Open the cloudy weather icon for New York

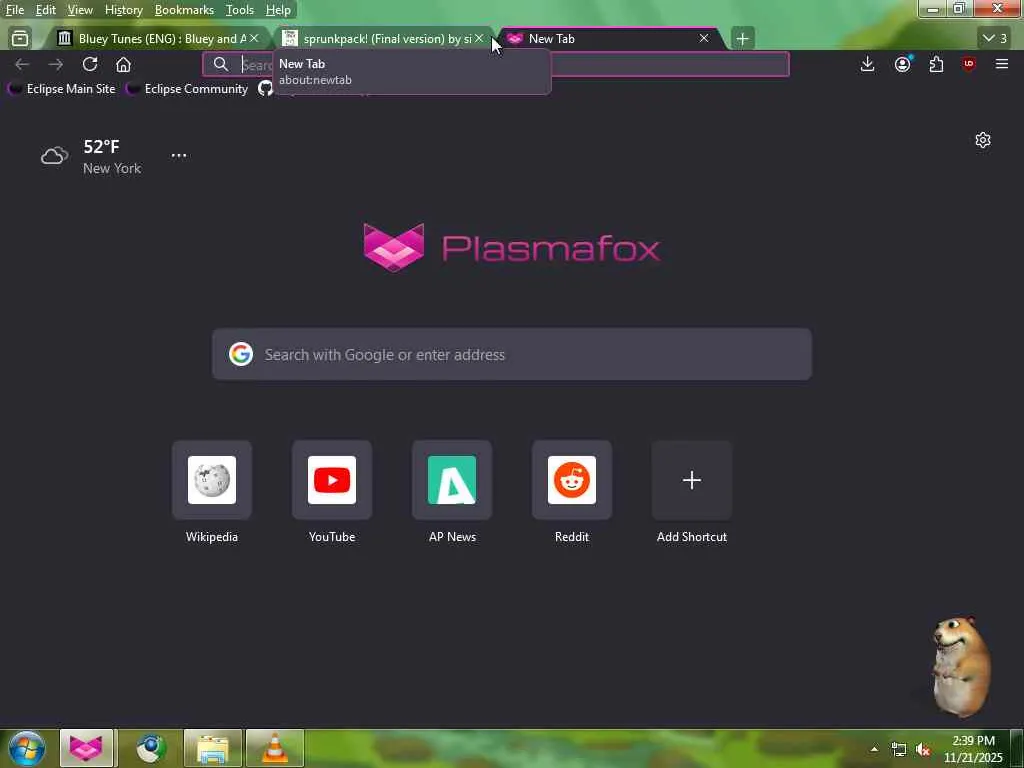pyautogui.click(x=54, y=155)
